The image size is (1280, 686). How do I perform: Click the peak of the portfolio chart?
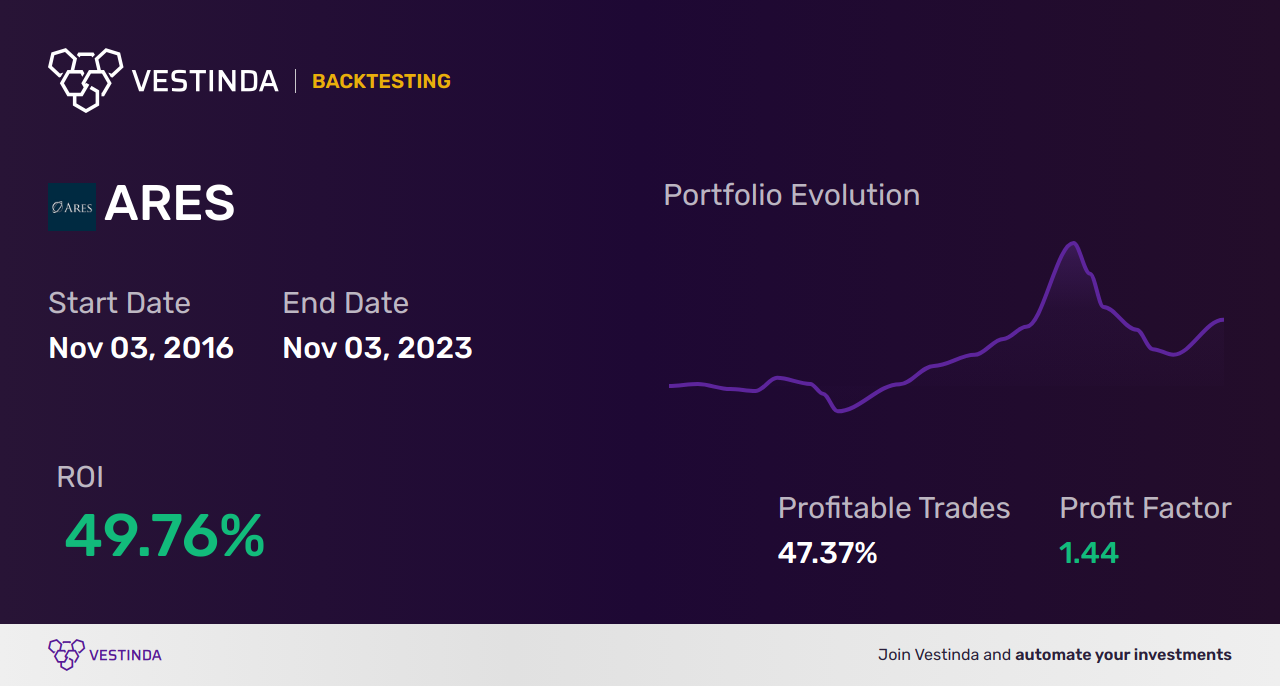(1073, 243)
